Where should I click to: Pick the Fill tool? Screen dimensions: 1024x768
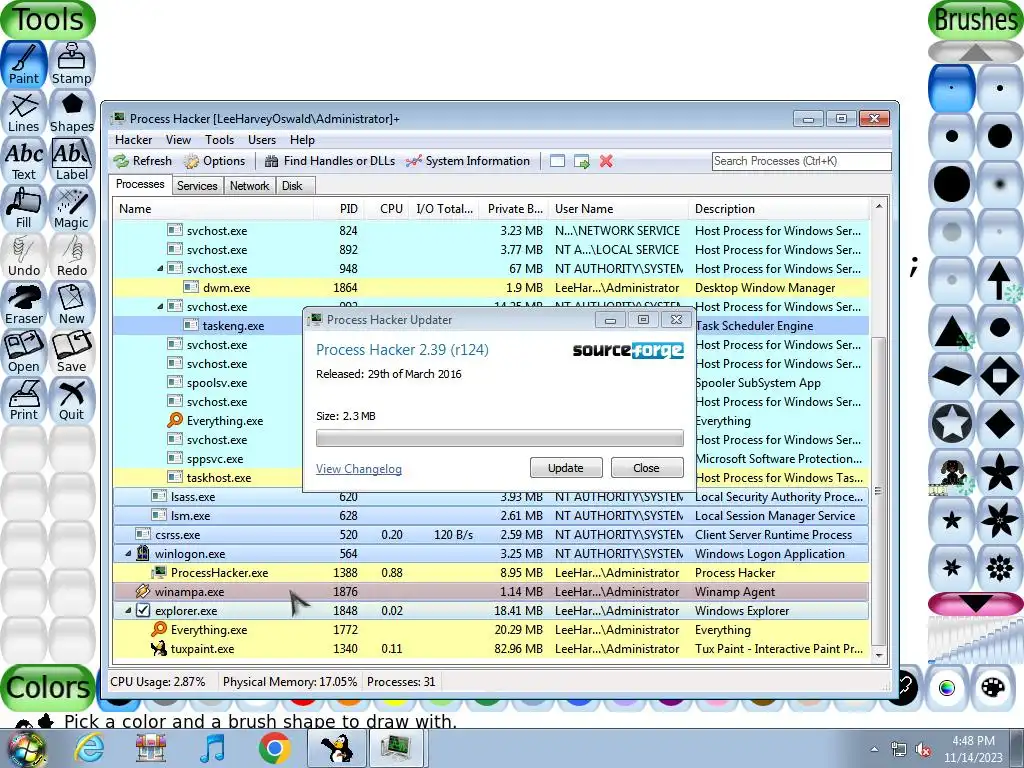point(24,208)
